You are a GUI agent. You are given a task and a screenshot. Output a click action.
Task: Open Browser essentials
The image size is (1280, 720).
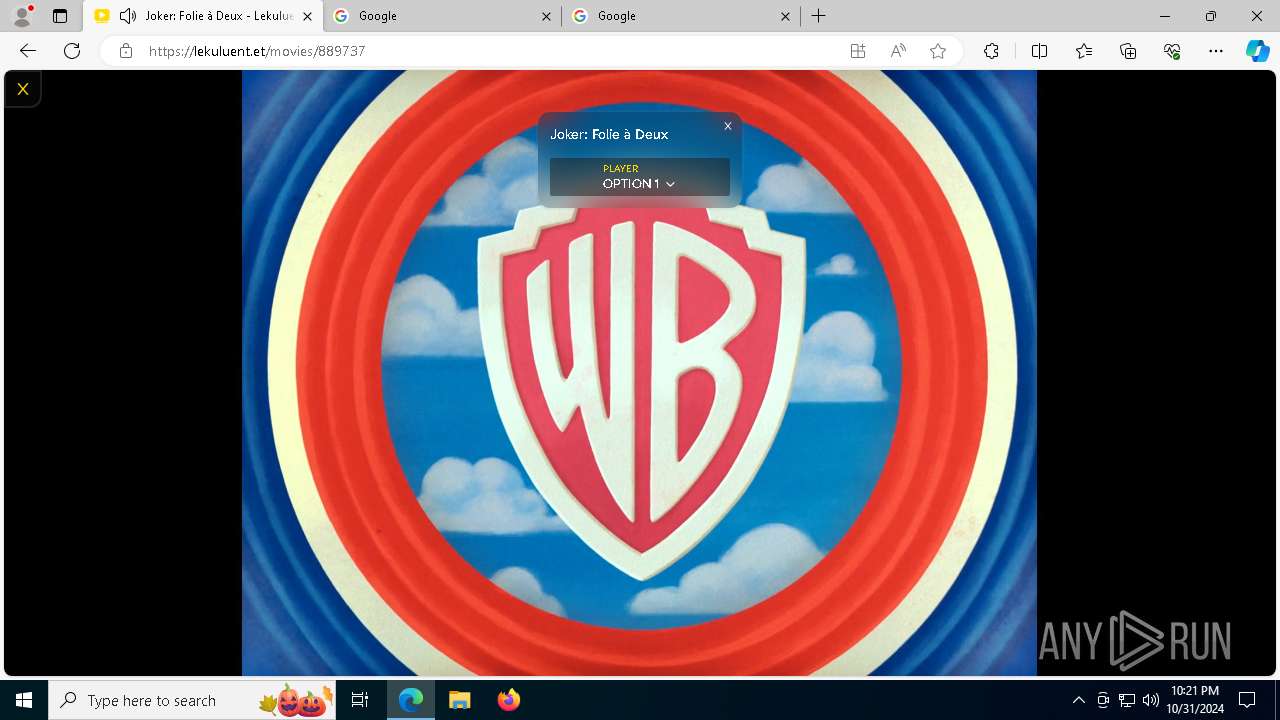pos(1172,51)
